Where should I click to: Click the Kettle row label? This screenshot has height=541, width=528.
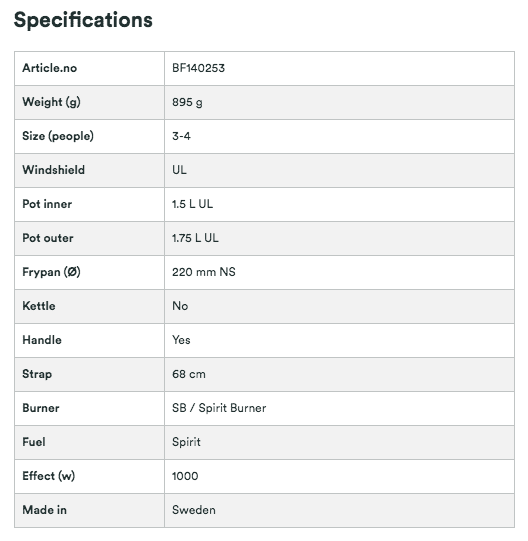coord(39,306)
